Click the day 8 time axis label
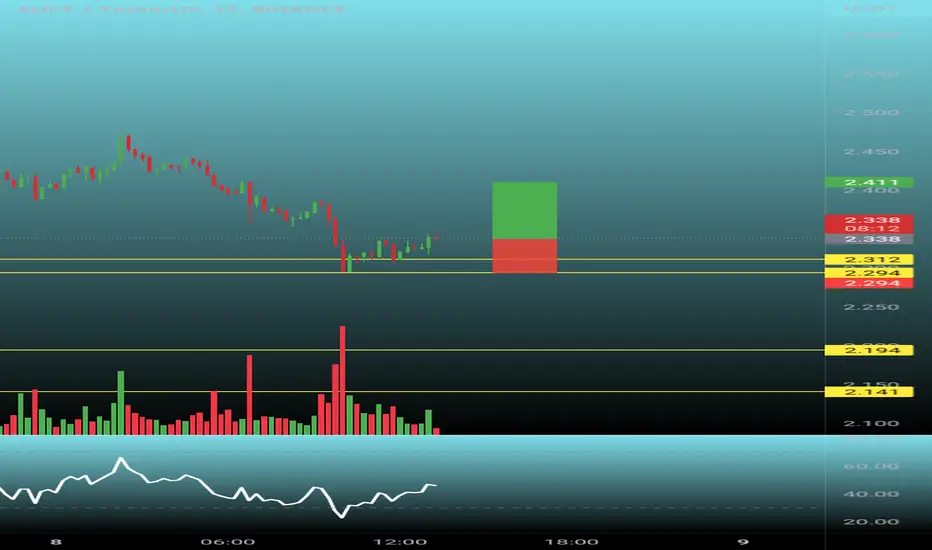Screen dimensions: 932x550 56,542
